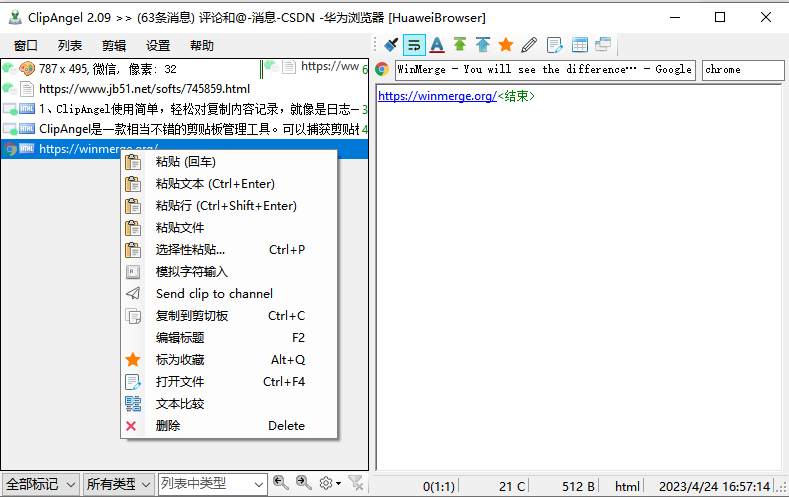Choose 打开文件 from context menu
Viewport: 789px width, 497px height.
coord(229,382)
